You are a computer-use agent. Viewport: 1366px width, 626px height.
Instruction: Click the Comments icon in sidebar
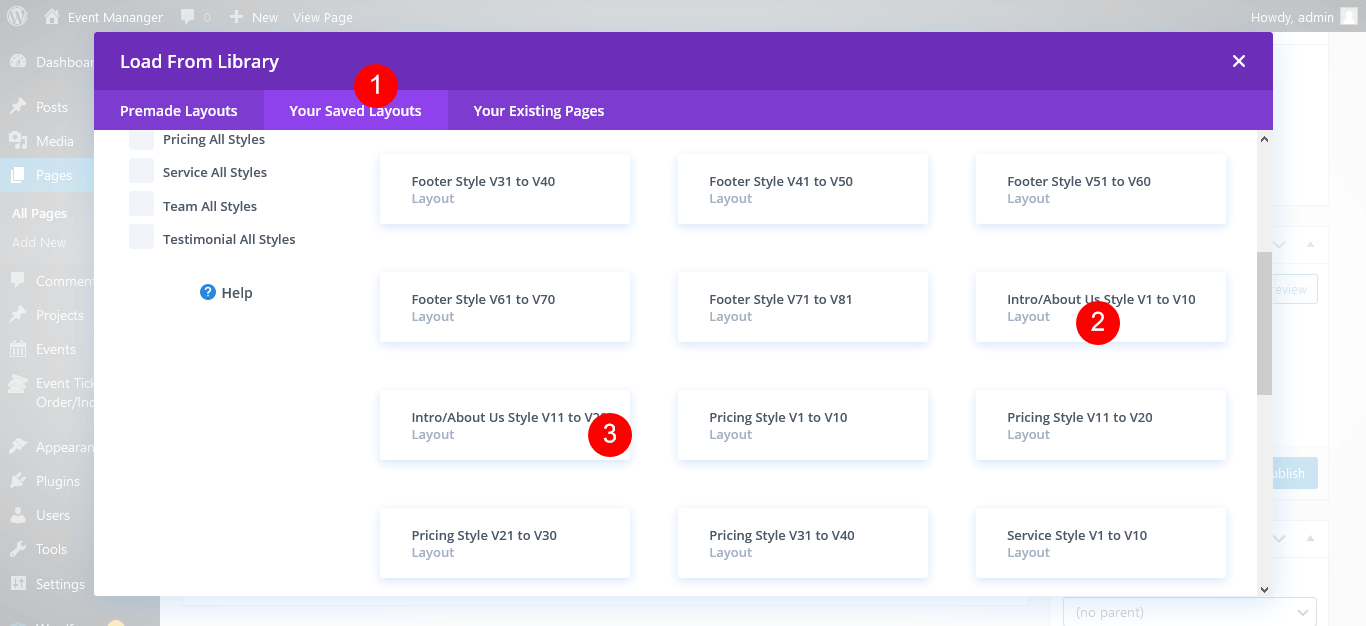(x=18, y=281)
